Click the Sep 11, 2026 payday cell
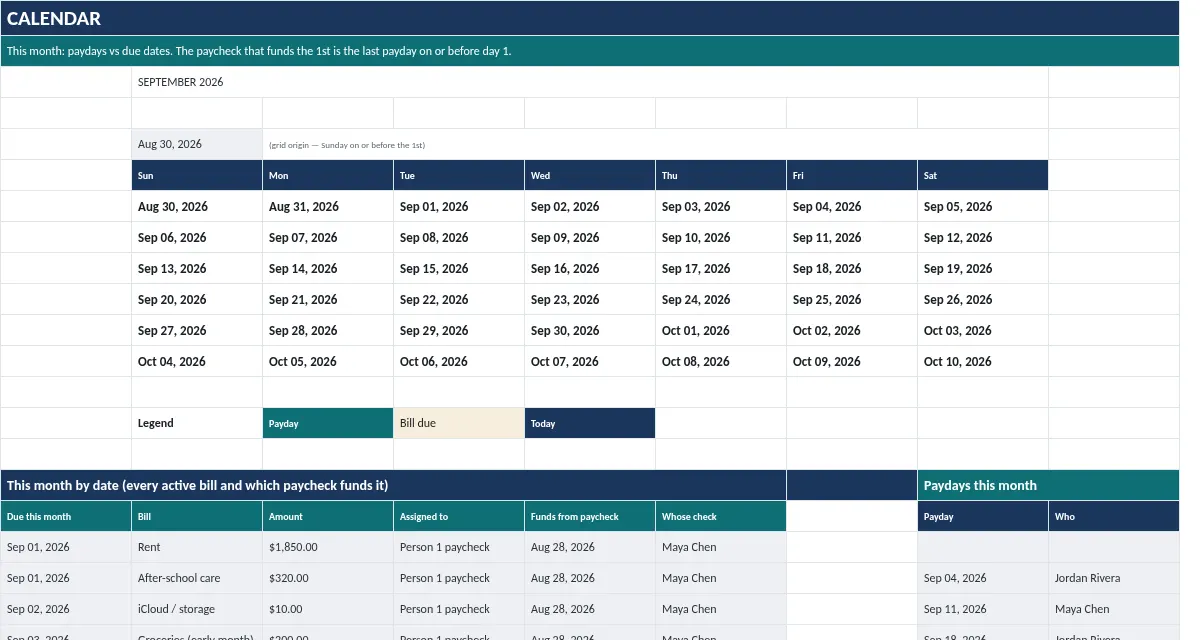This screenshot has height=640, width=1200. click(983, 609)
